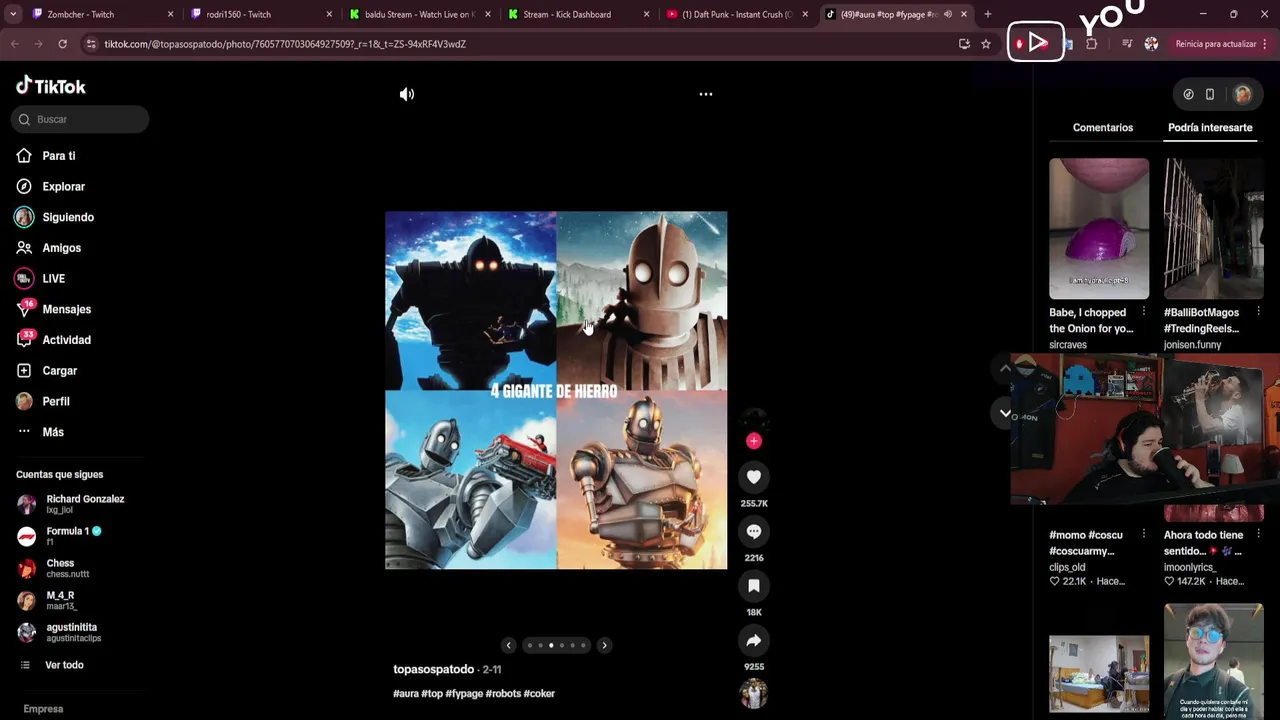
Task: Go to next video with down arrow
Action: pos(1005,412)
